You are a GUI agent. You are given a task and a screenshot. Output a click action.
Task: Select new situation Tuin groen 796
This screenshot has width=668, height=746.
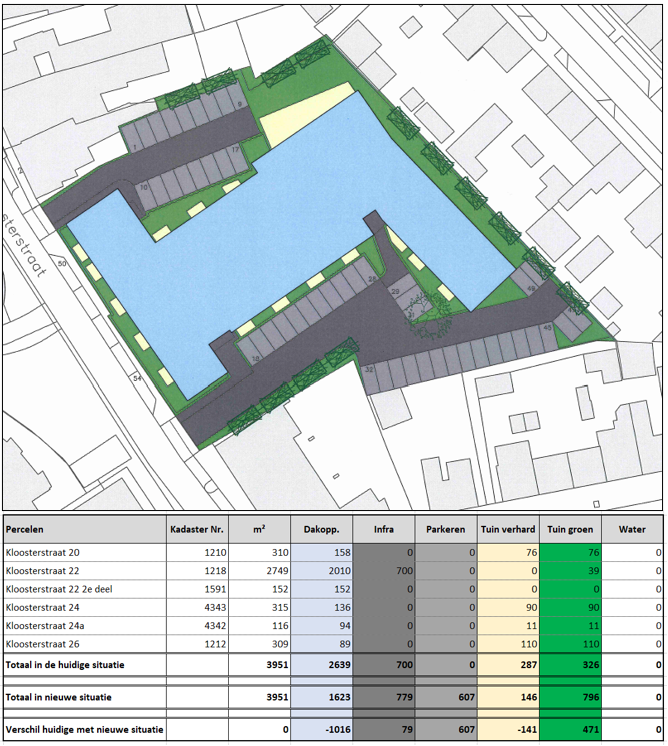(x=591, y=697)
